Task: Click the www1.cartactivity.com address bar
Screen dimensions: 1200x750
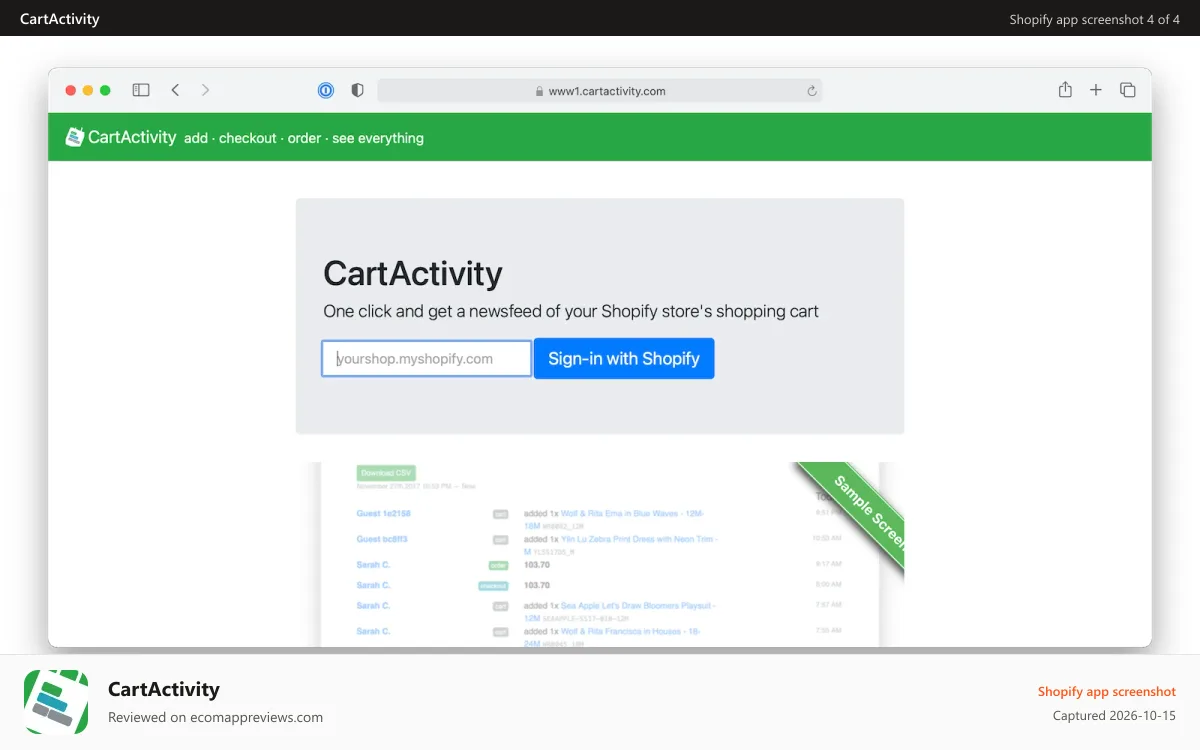Action: click(600, 91)
